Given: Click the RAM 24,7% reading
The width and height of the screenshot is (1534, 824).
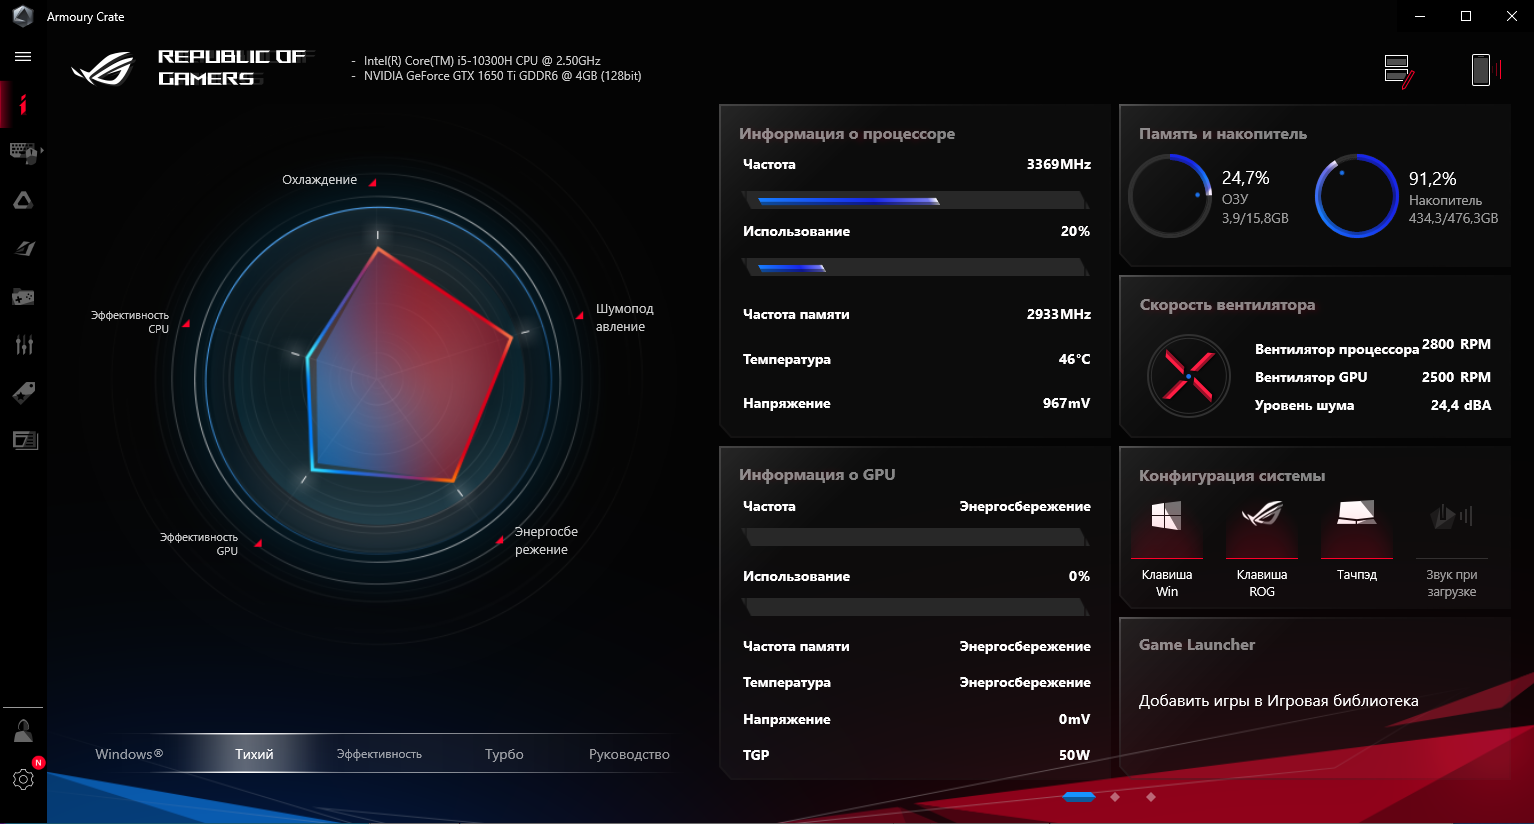Looking at the screenshot, I should click(x=1246, y=178).
